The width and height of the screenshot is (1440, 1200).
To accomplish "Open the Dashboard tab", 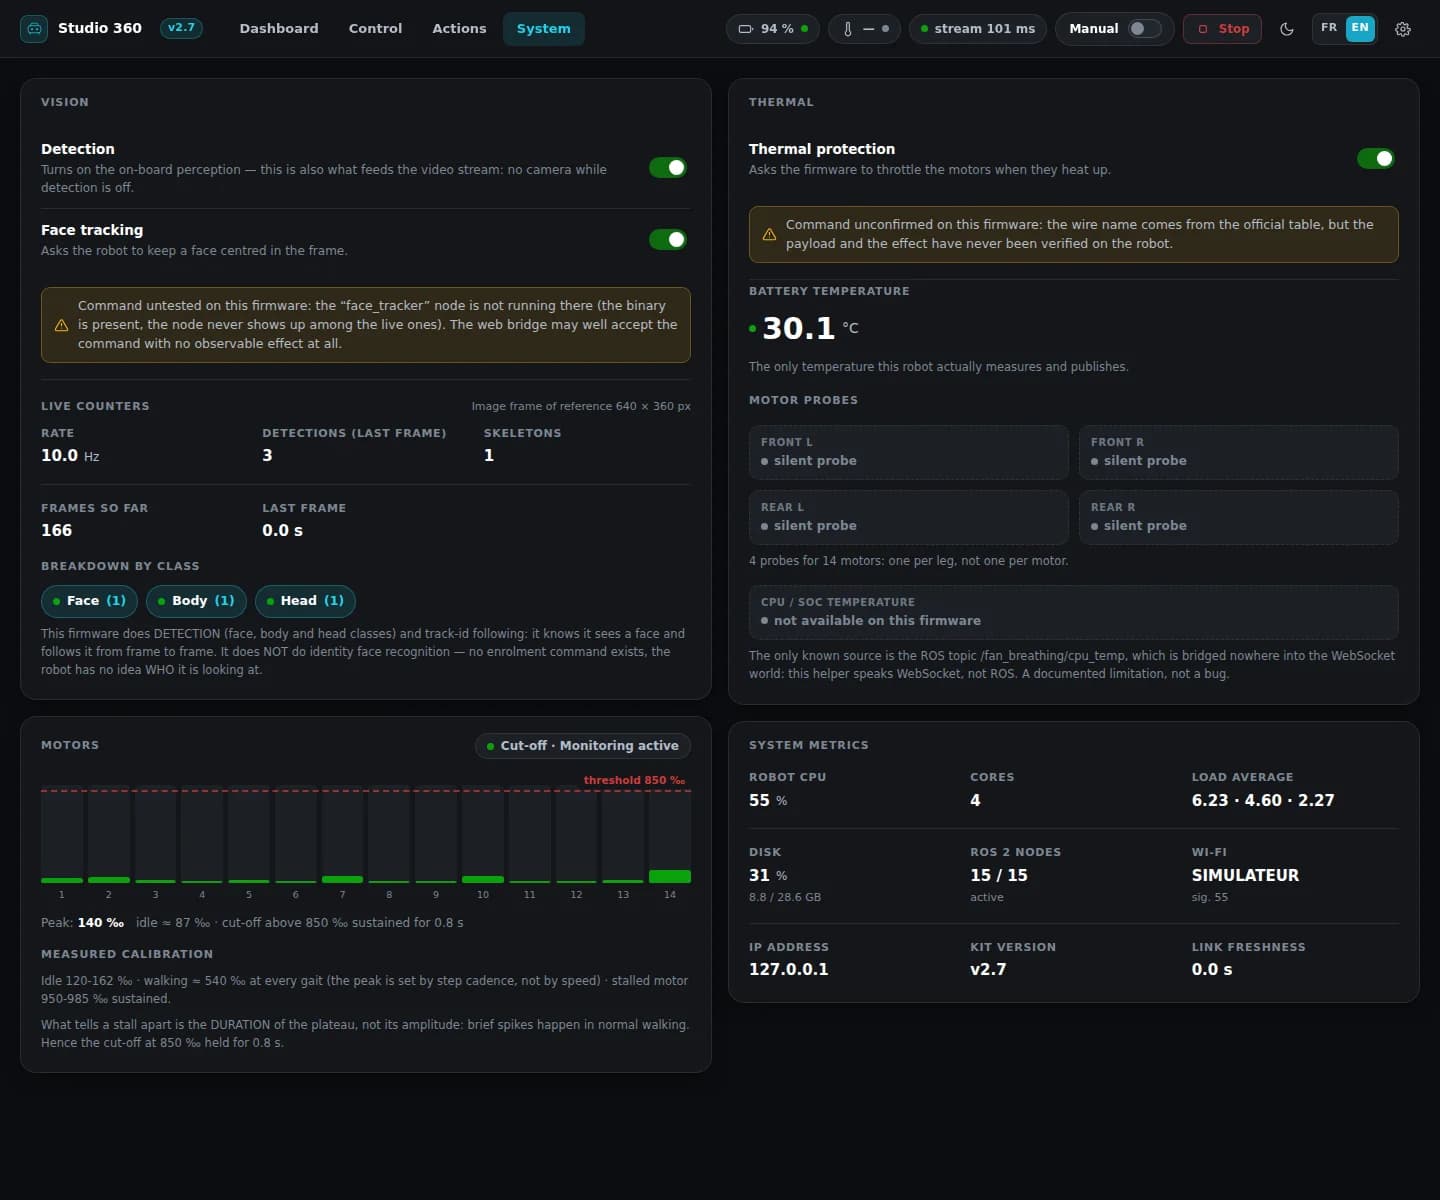I will pos(279,29).
